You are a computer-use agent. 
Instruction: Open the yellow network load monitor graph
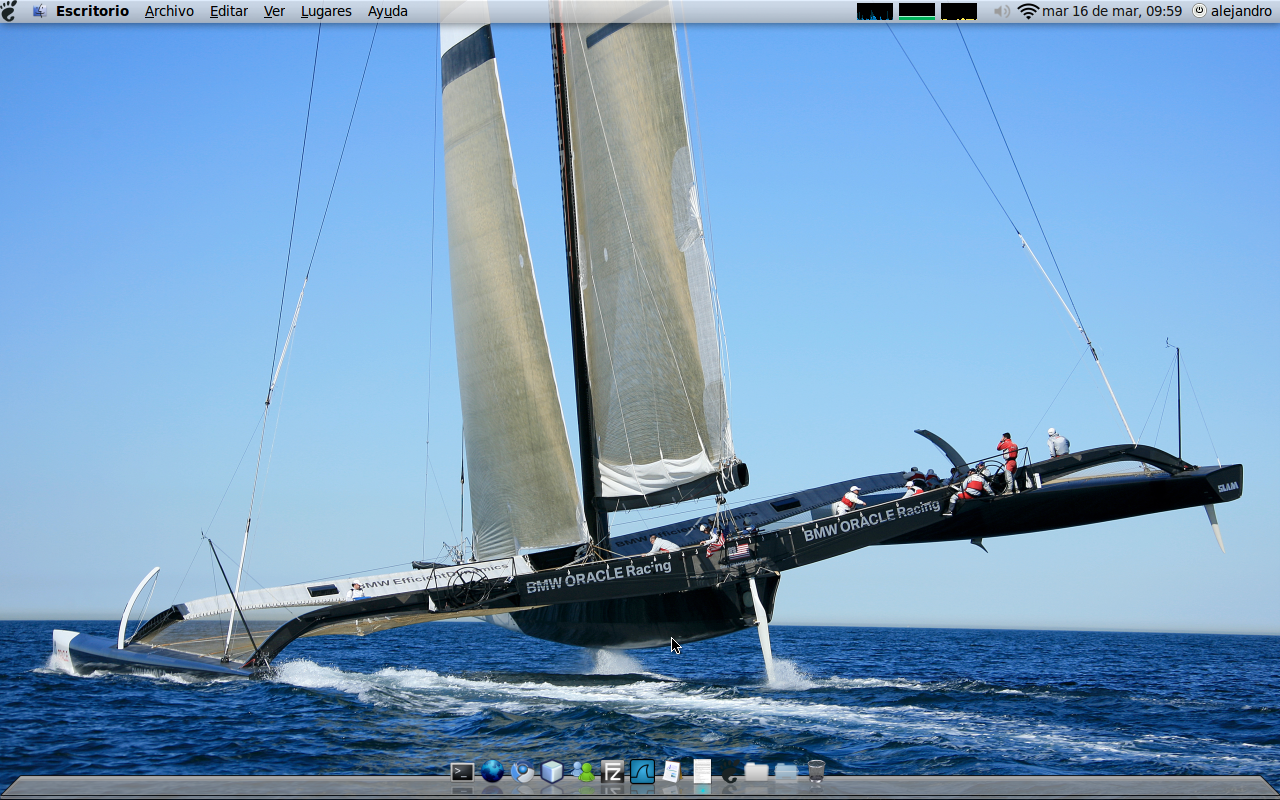(x=959, y=11)
